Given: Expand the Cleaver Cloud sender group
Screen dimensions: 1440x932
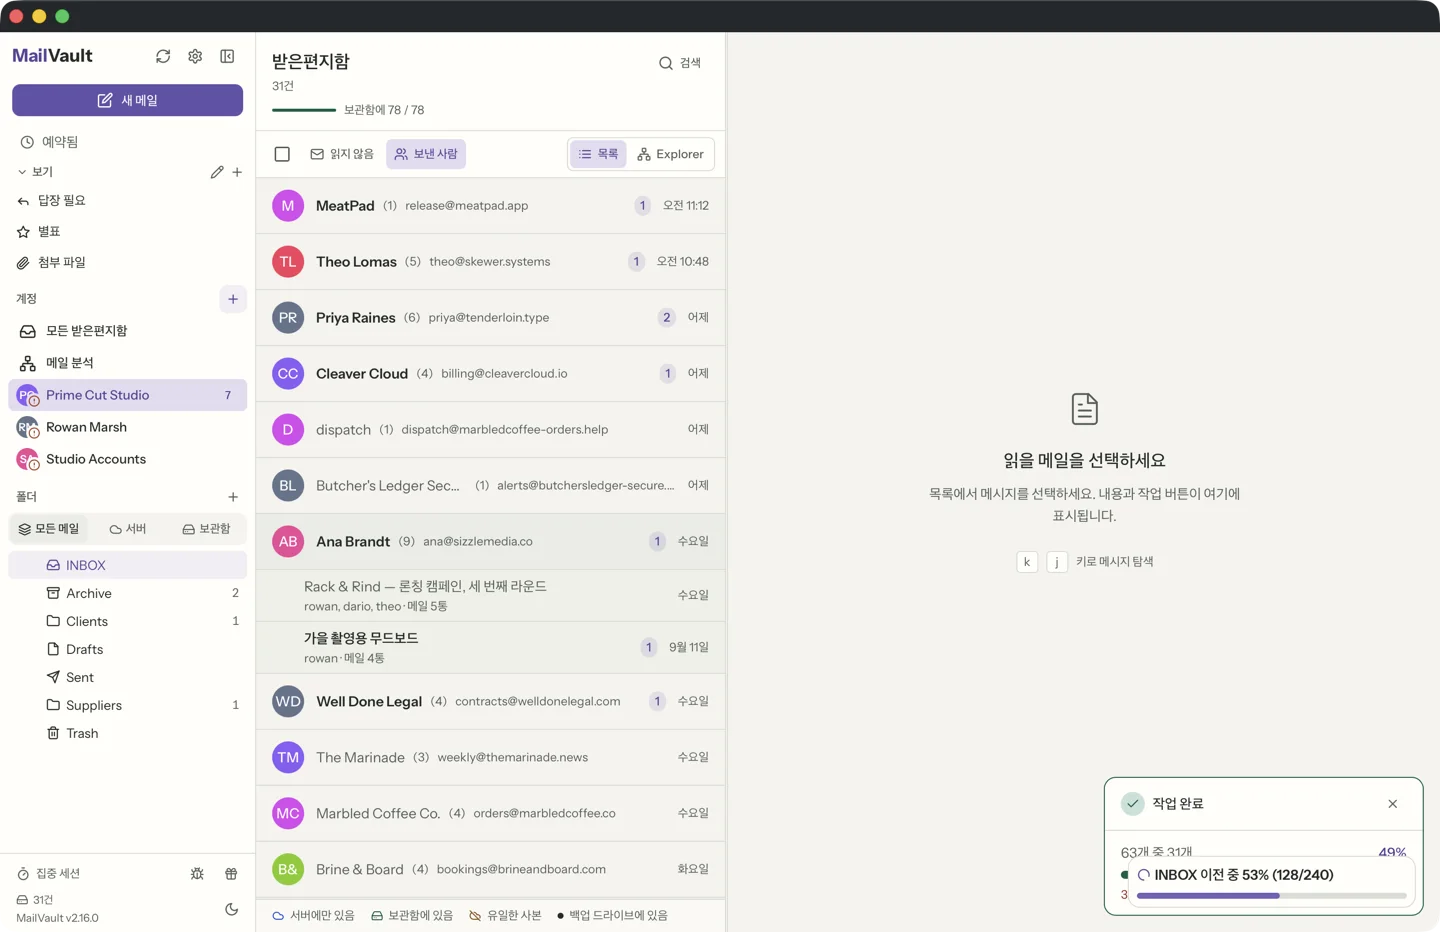Looking at the screenshot, I should point(491,374).
